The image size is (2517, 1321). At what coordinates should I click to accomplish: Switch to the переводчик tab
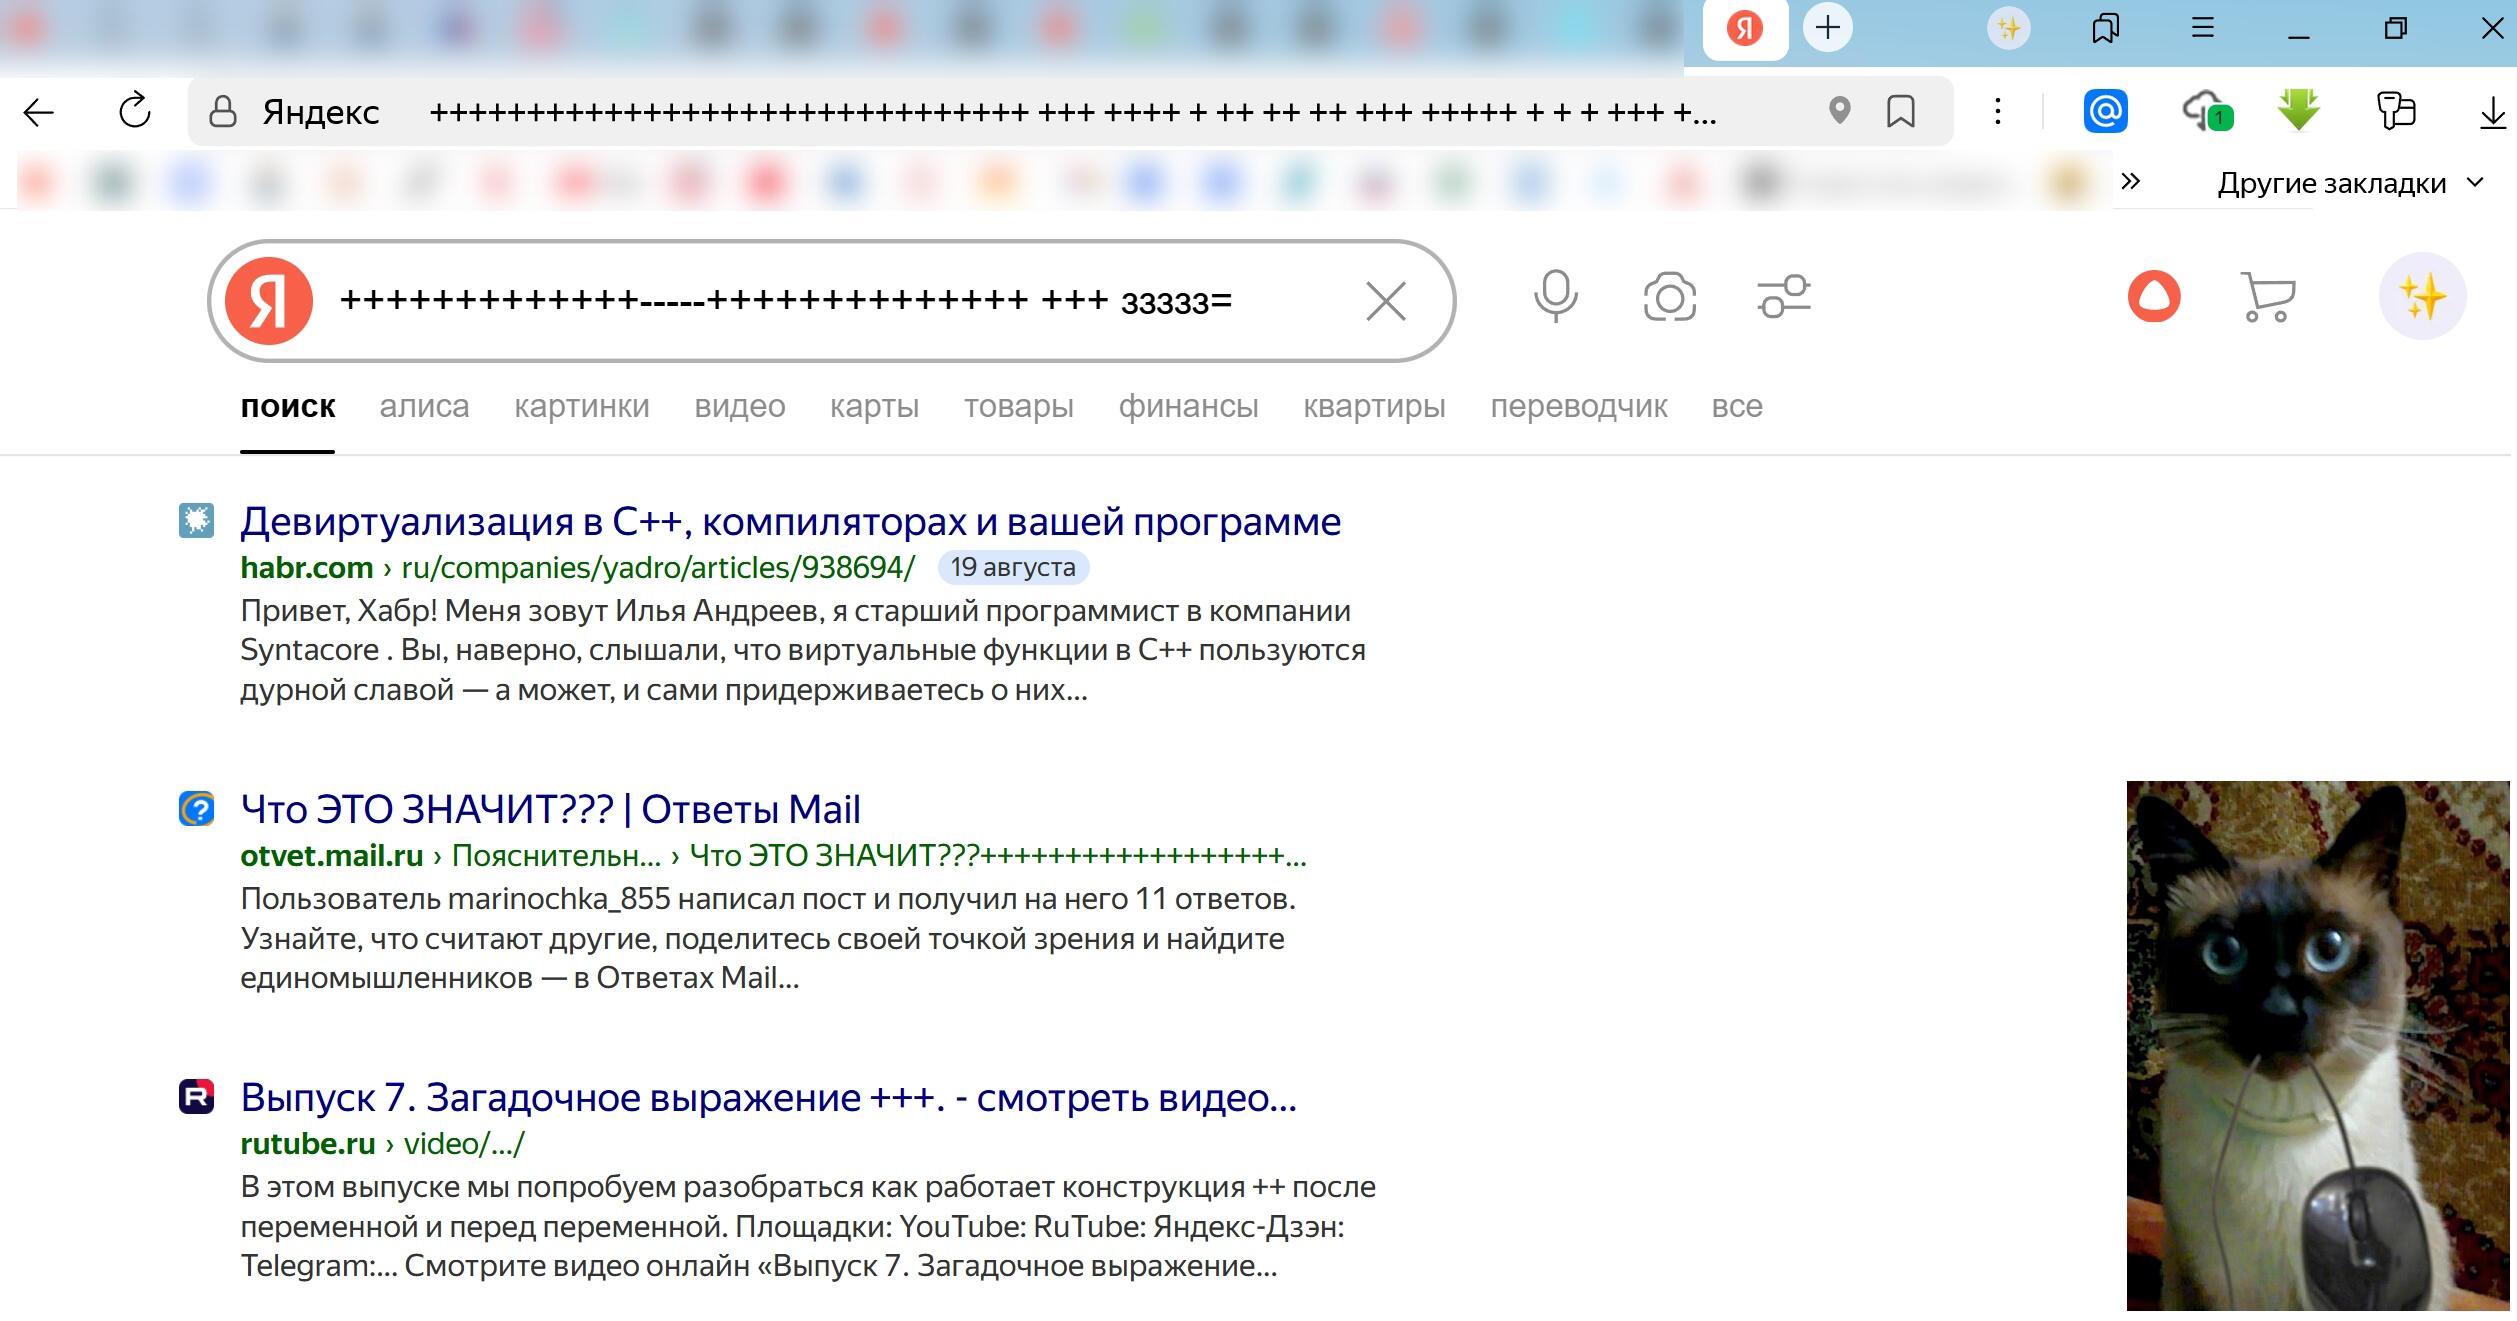point(1578,406)
